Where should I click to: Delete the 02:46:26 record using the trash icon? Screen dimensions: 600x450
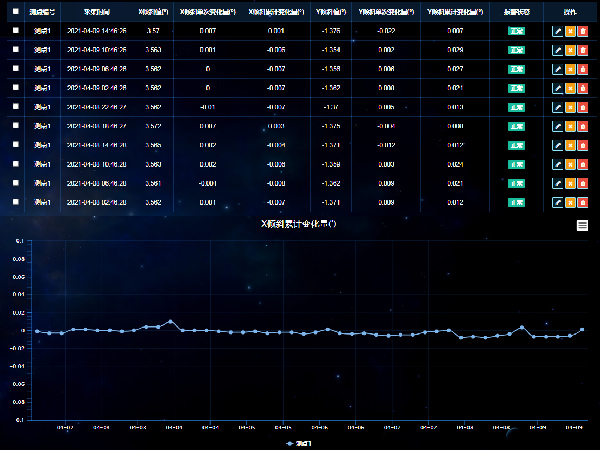click(x=582, y=88)
